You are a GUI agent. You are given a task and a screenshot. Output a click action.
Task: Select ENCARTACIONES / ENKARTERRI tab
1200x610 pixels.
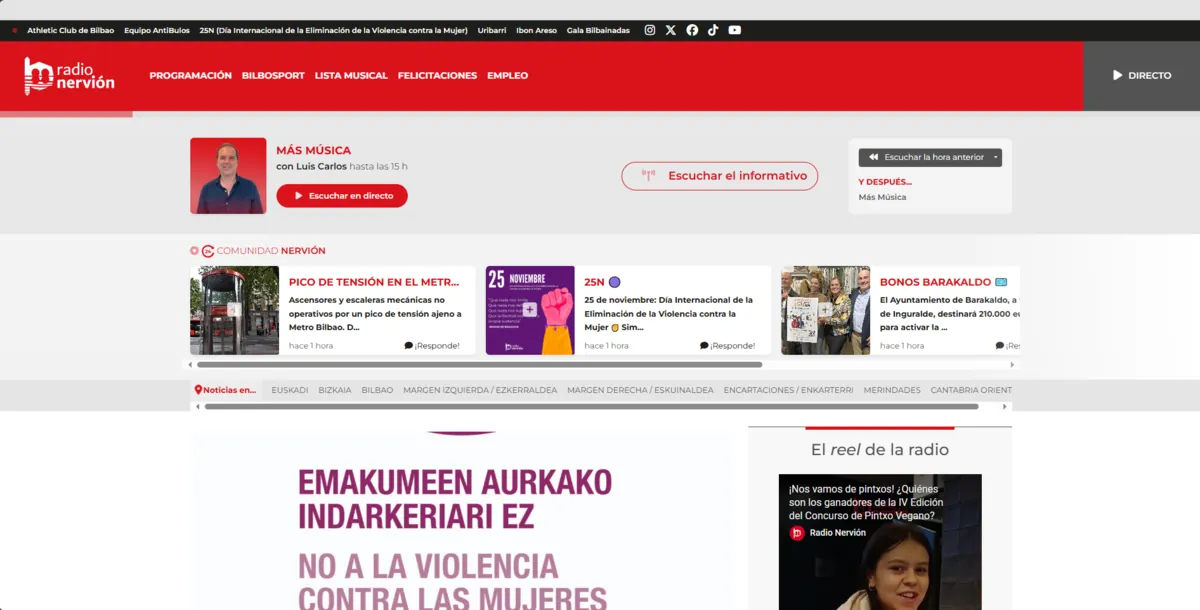pyautogui.click(x=788, y=390)
